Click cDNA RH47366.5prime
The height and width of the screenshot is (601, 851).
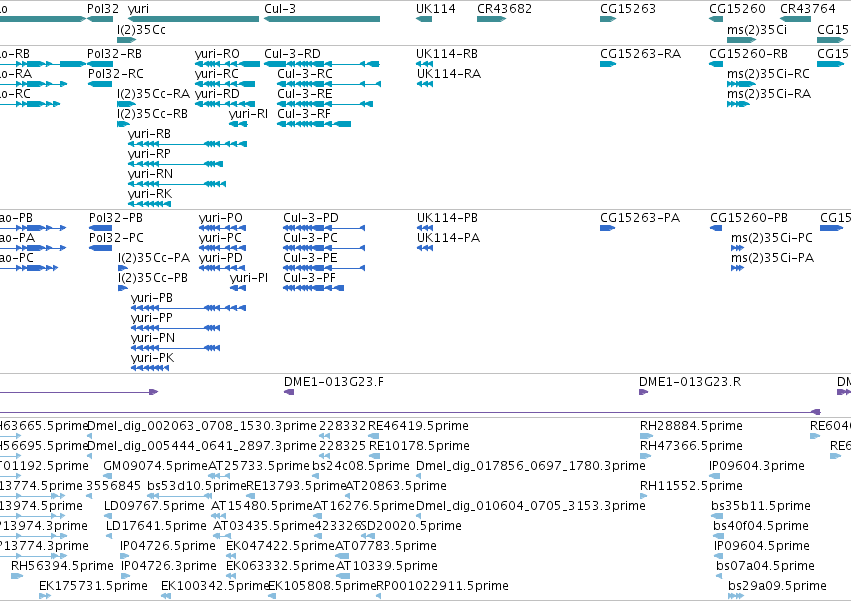[x=646, y=456]
